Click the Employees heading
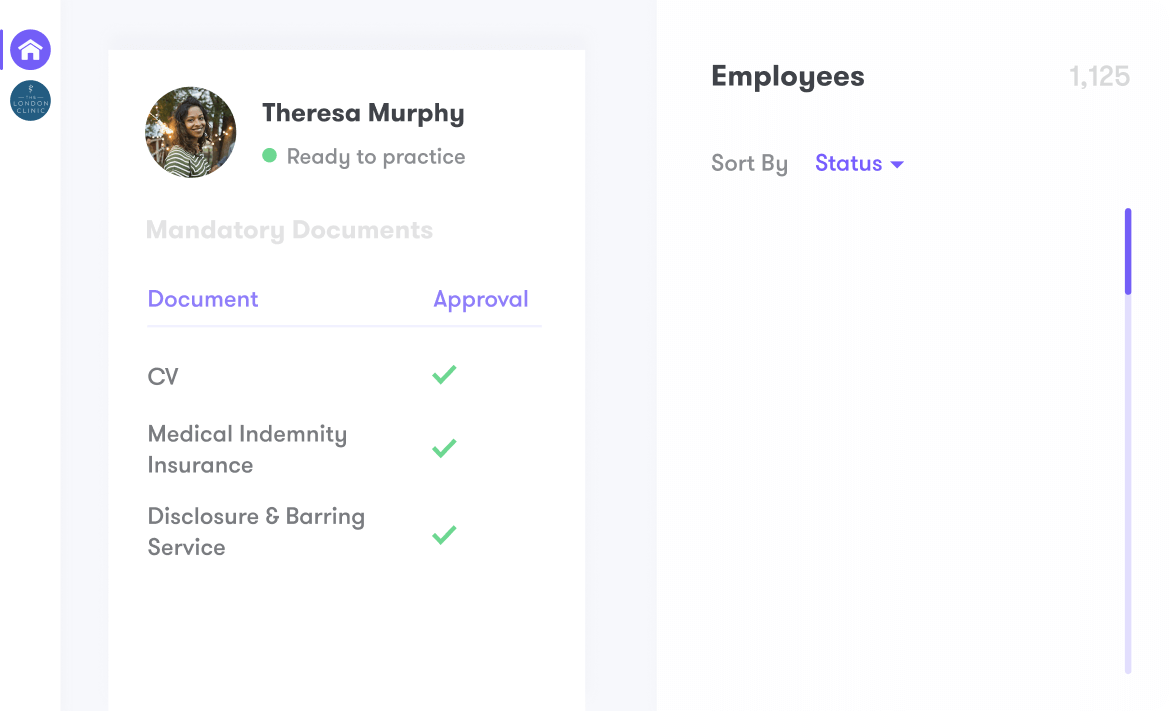Viewport: 1170px width, 711px height. coord(788,76)
